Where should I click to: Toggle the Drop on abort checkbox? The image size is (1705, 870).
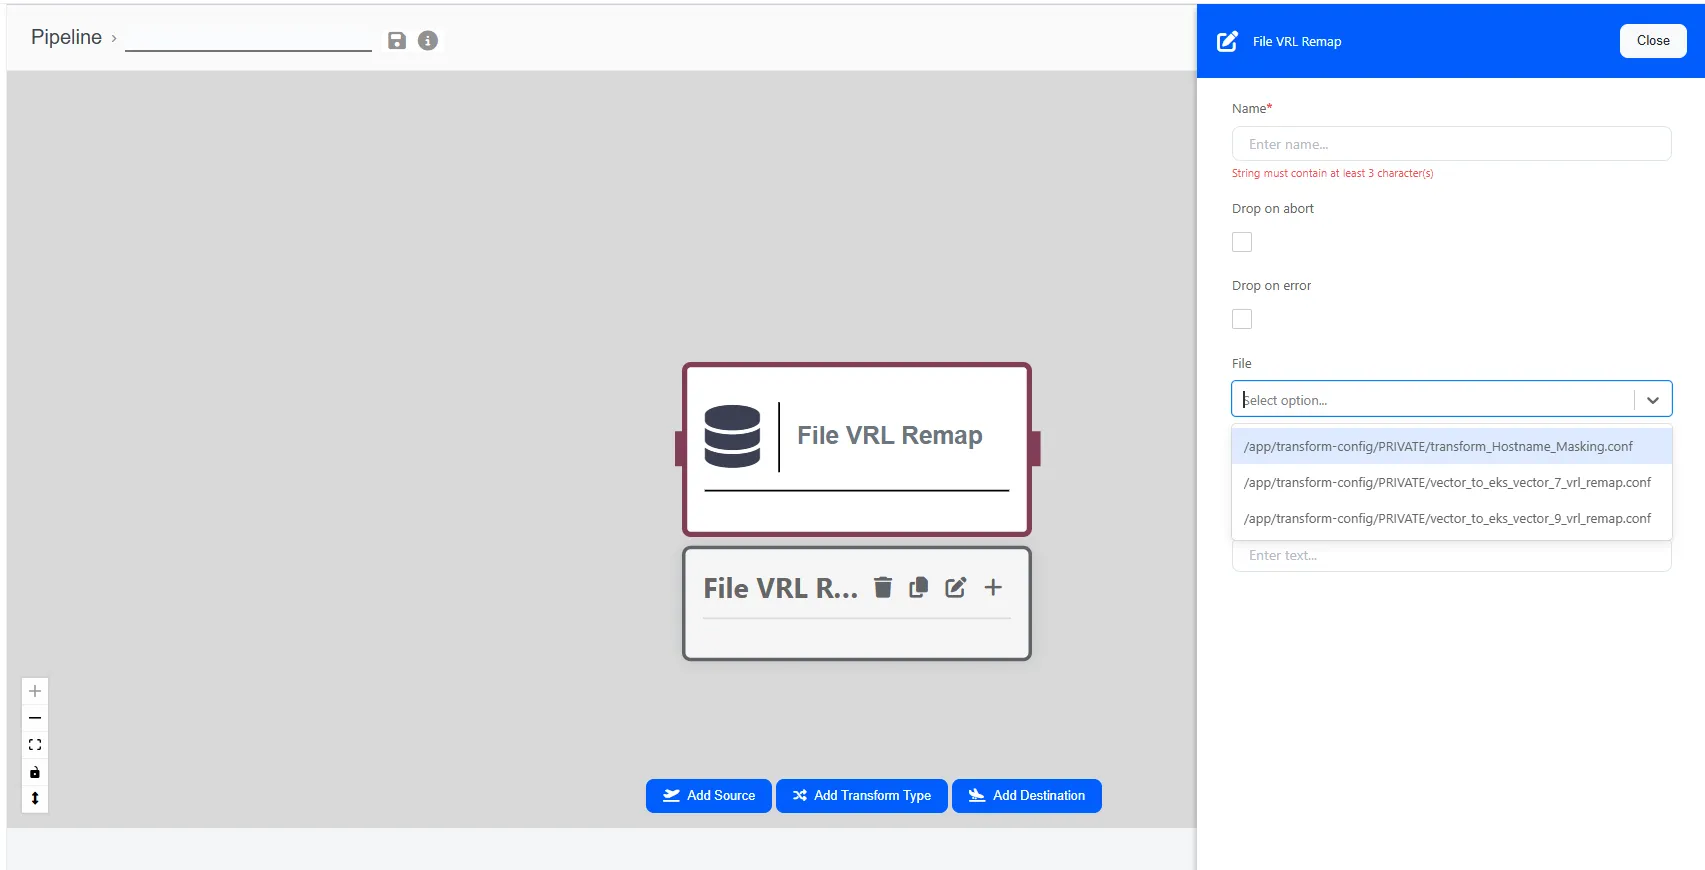click(x=1242, y=242)
